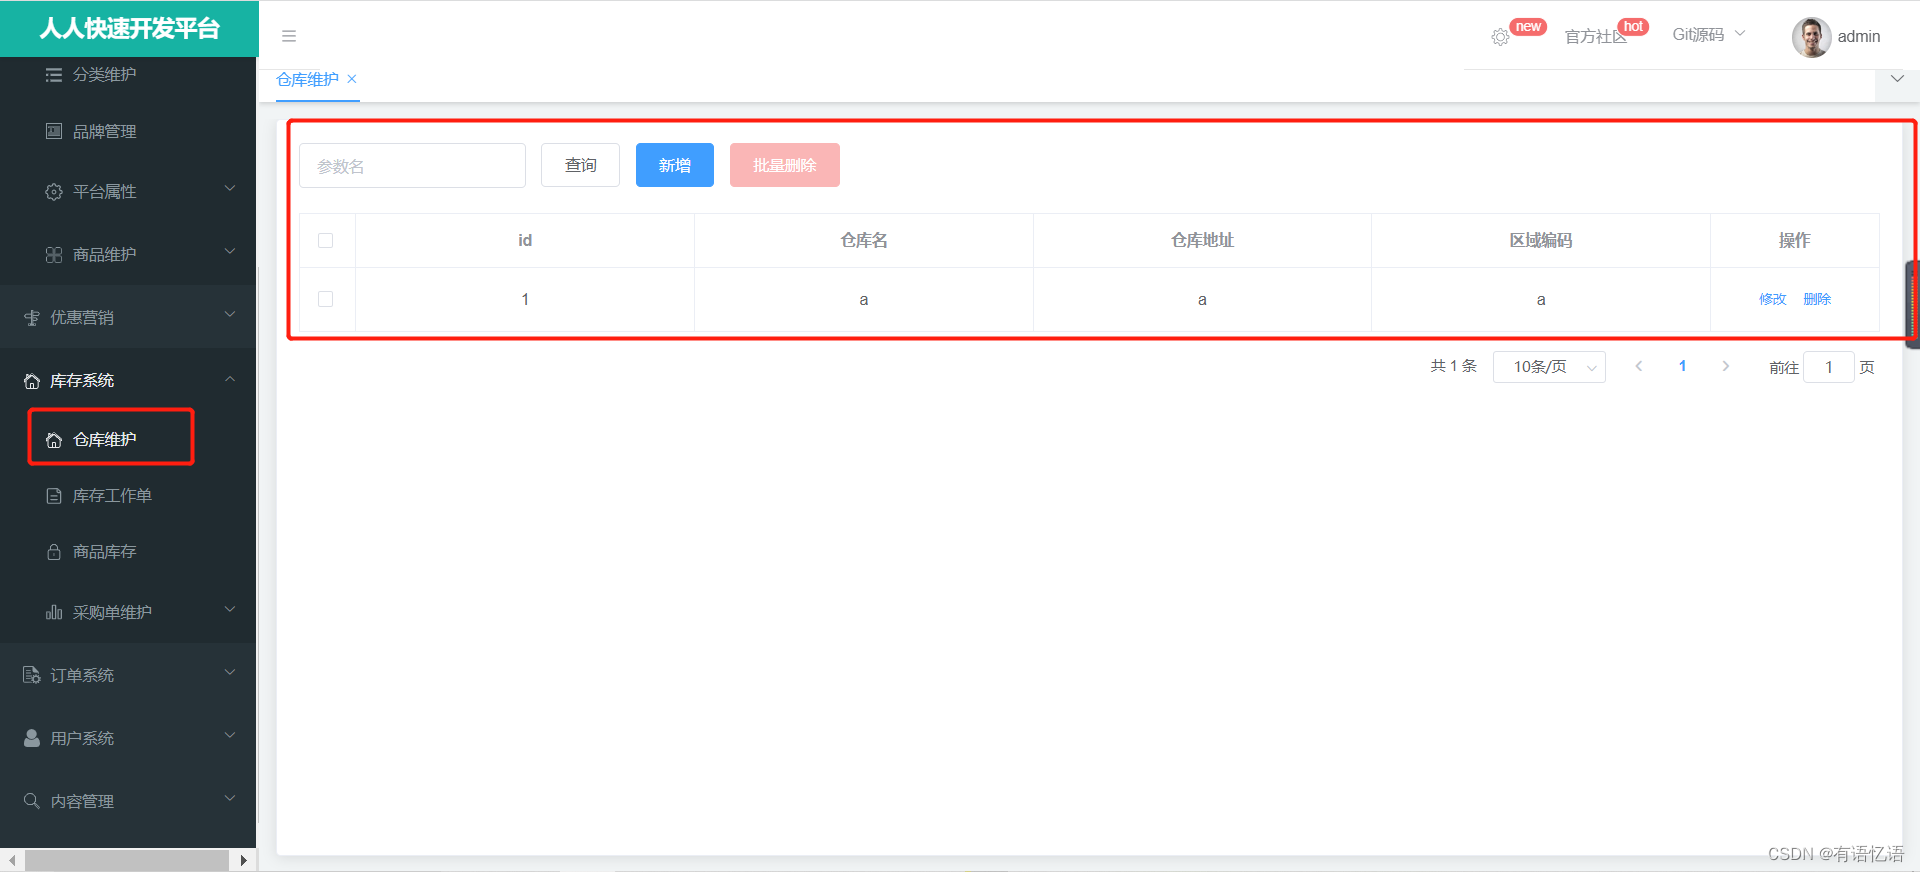This screenshot has width=1920, height=872.
Task: Focus the 前往 page number input
Action: 1829,367
